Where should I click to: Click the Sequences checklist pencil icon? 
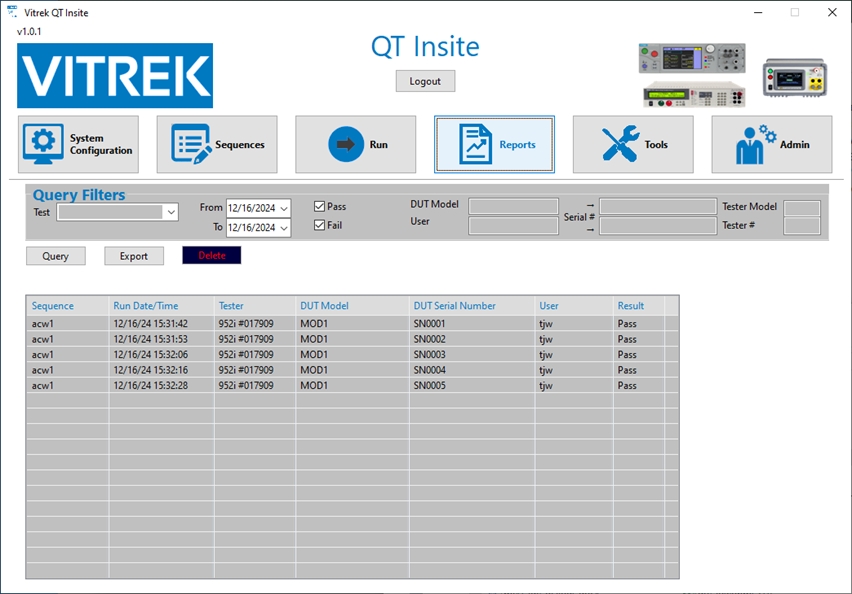[191, 144]
